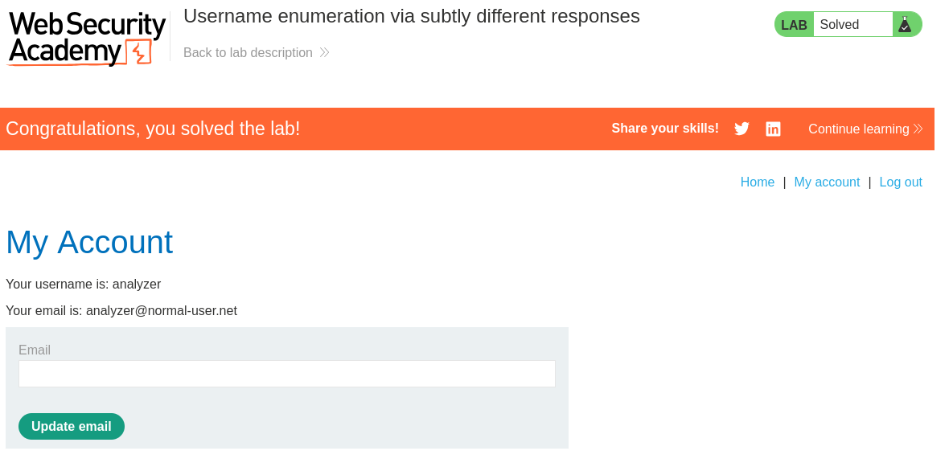Click the Continue learning double-arrow
The height and width of the screenshot is (450, 936).
click(917, 129)
